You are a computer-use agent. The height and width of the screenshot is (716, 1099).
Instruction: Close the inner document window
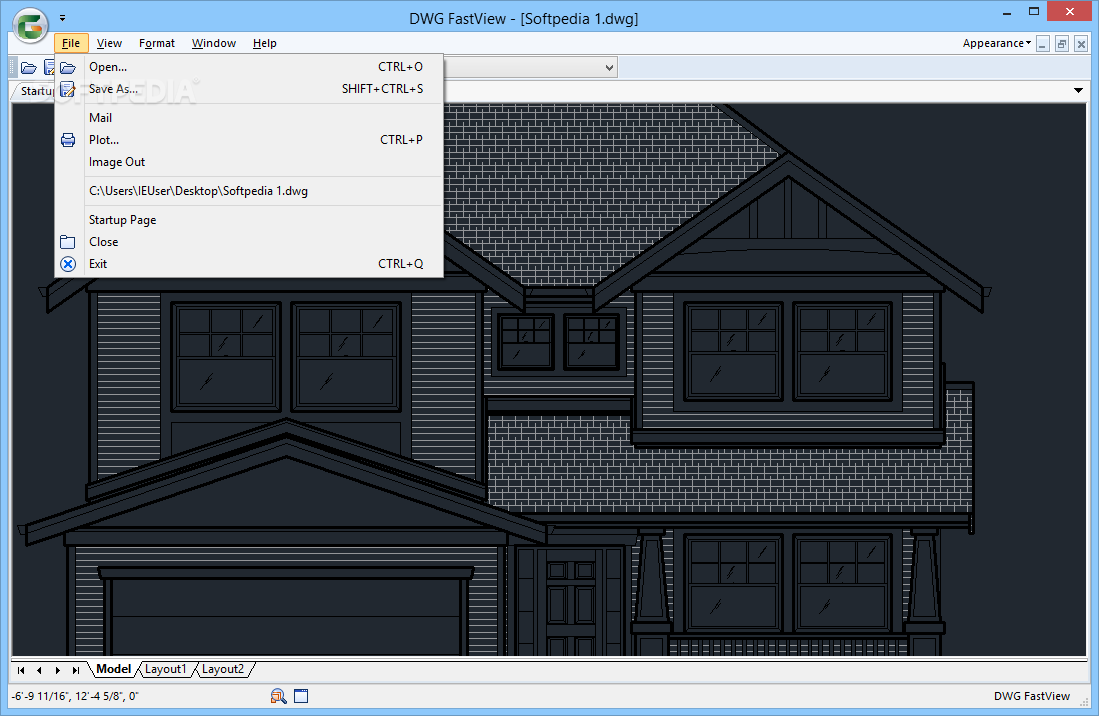1081,44
